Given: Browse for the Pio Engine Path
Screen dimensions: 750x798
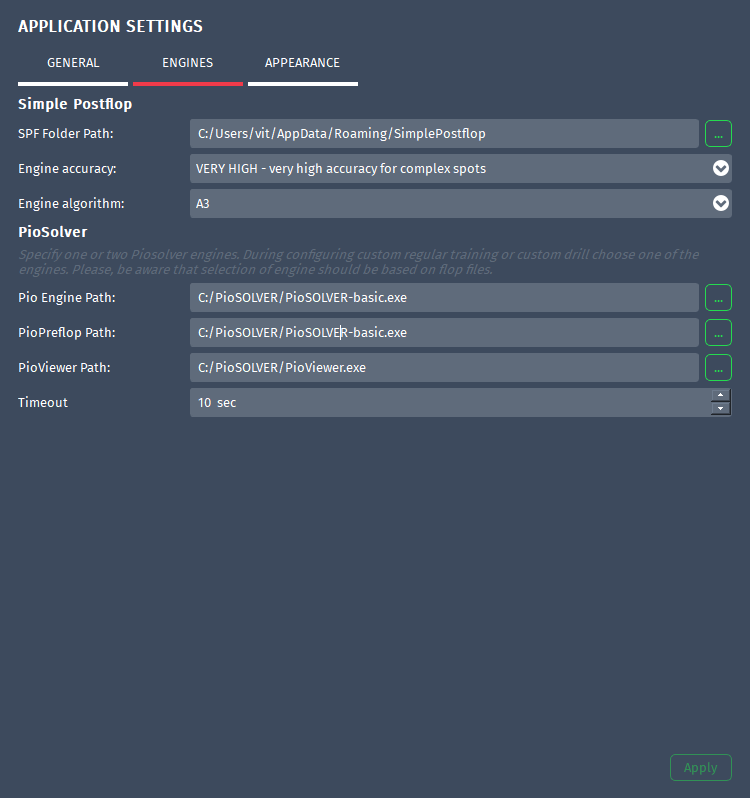Looking at the screenshot, I should (718, 298).
